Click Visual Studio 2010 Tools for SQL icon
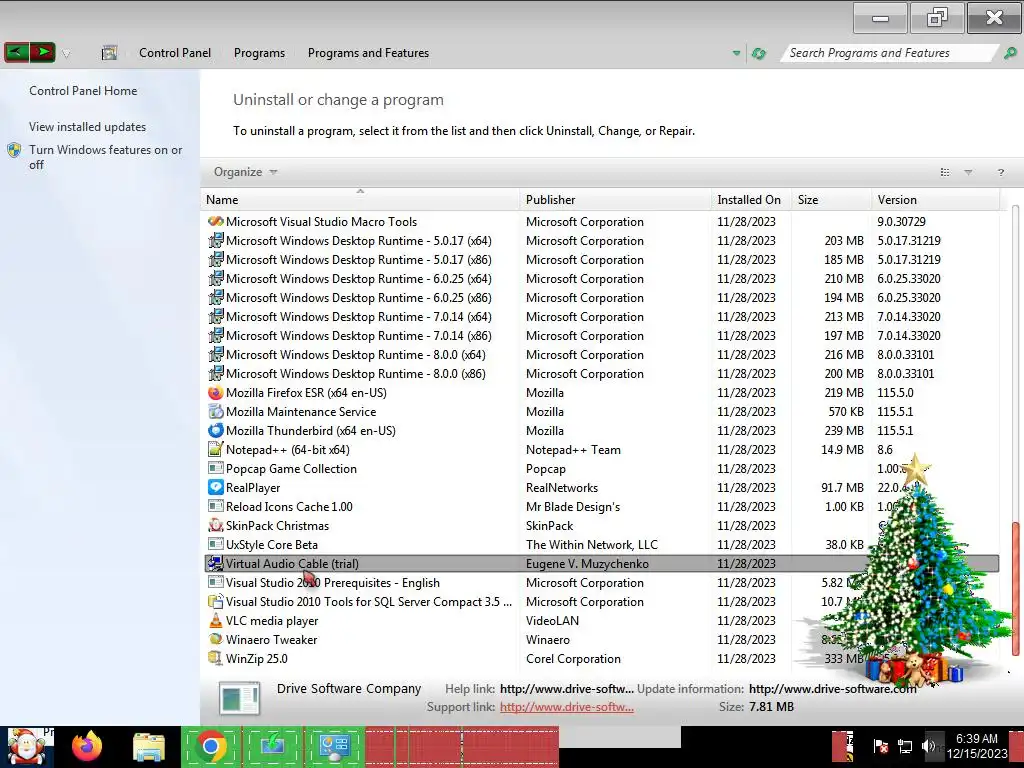 [216, 601]
